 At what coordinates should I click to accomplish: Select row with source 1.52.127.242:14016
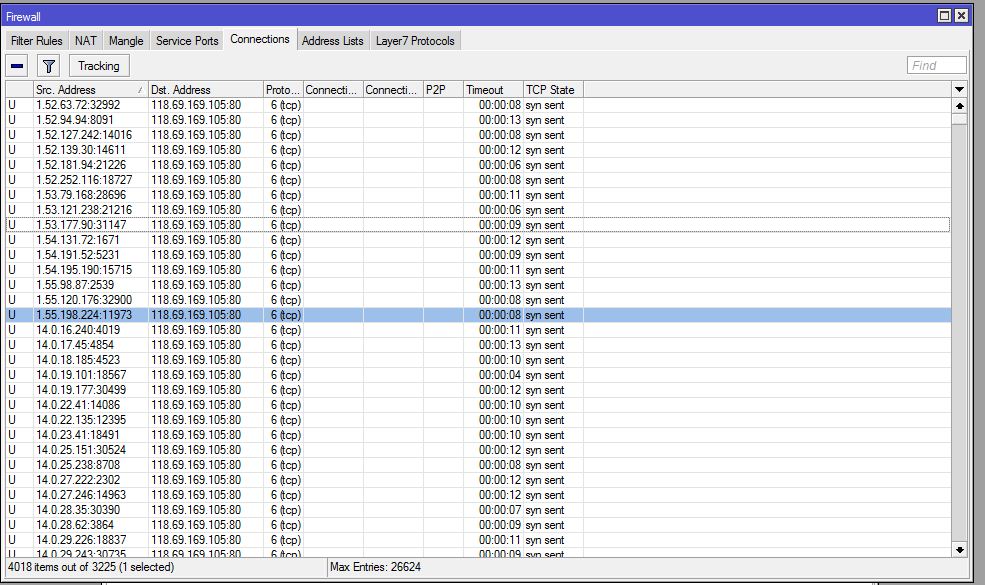pos(478,135)
